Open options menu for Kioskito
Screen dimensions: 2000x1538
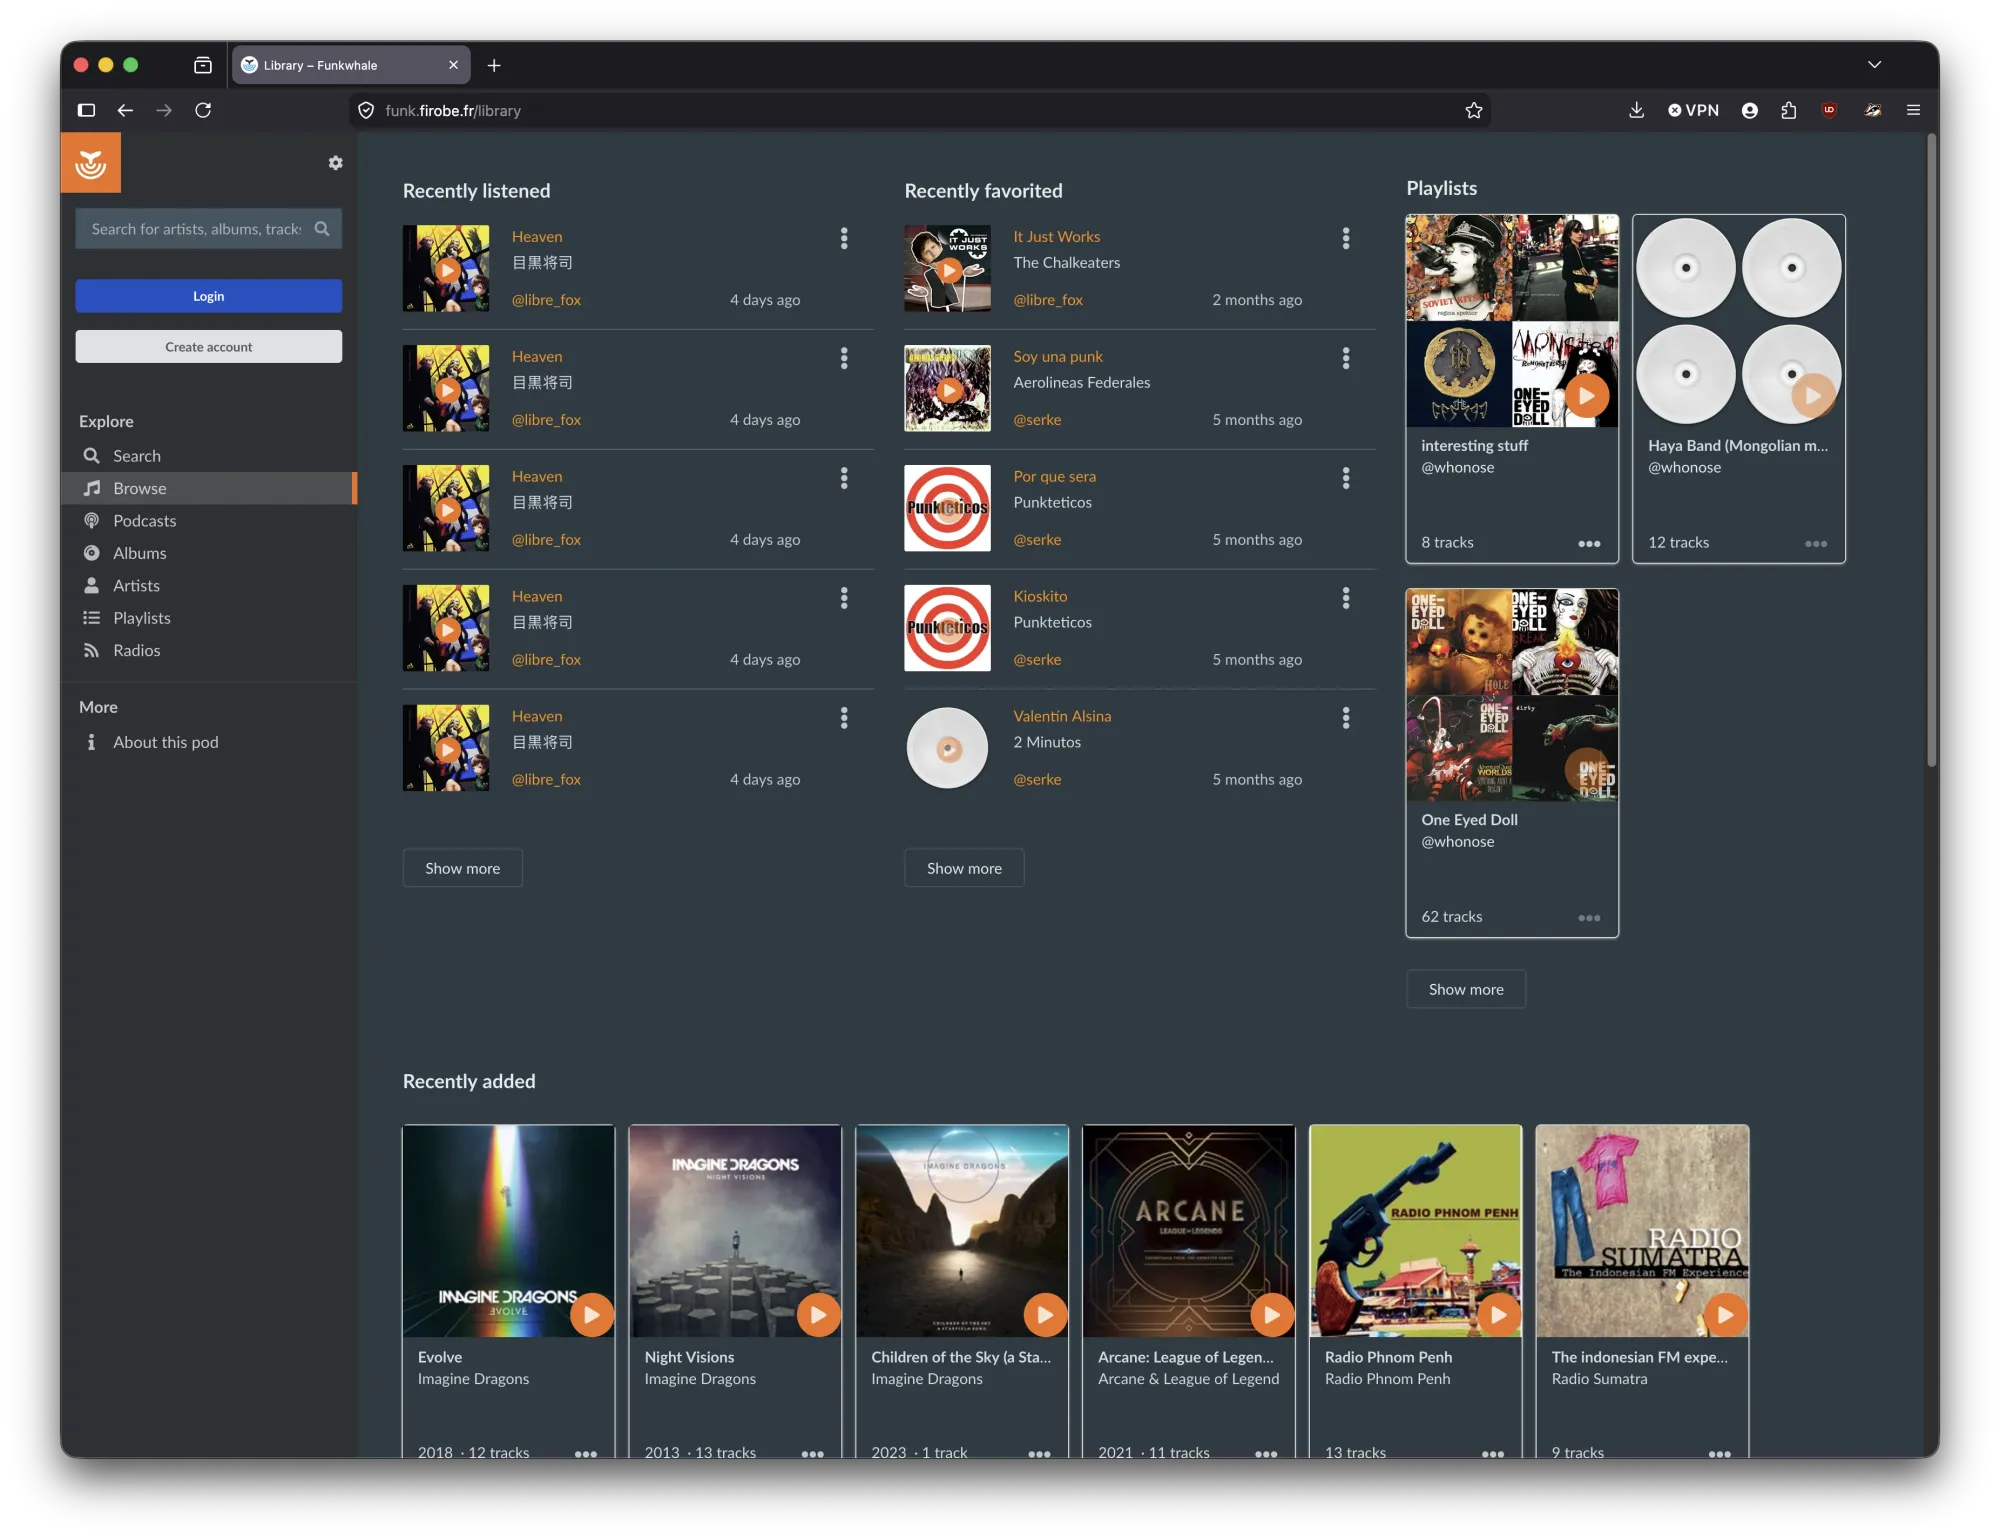(x=1346, y=598)
